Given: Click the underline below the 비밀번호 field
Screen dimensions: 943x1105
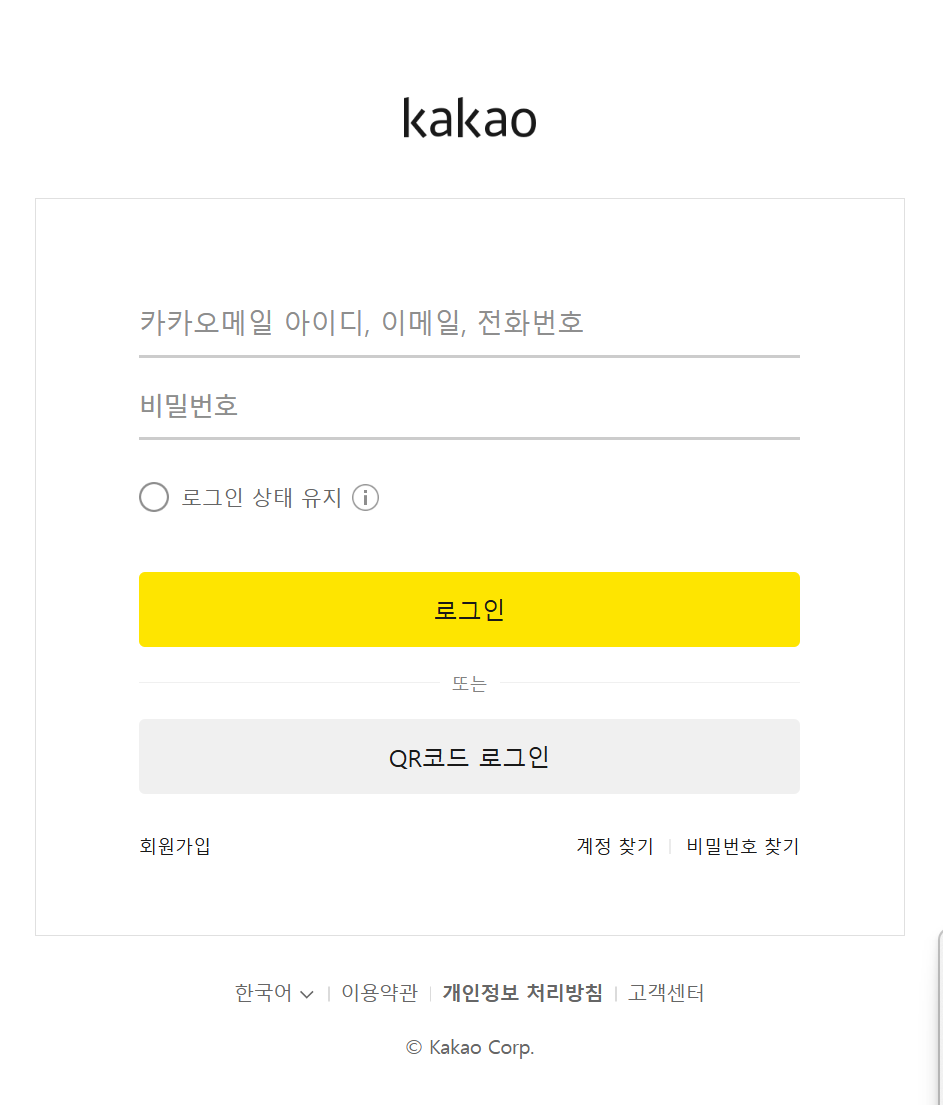Looking at the screenshot, I should 469,438.
